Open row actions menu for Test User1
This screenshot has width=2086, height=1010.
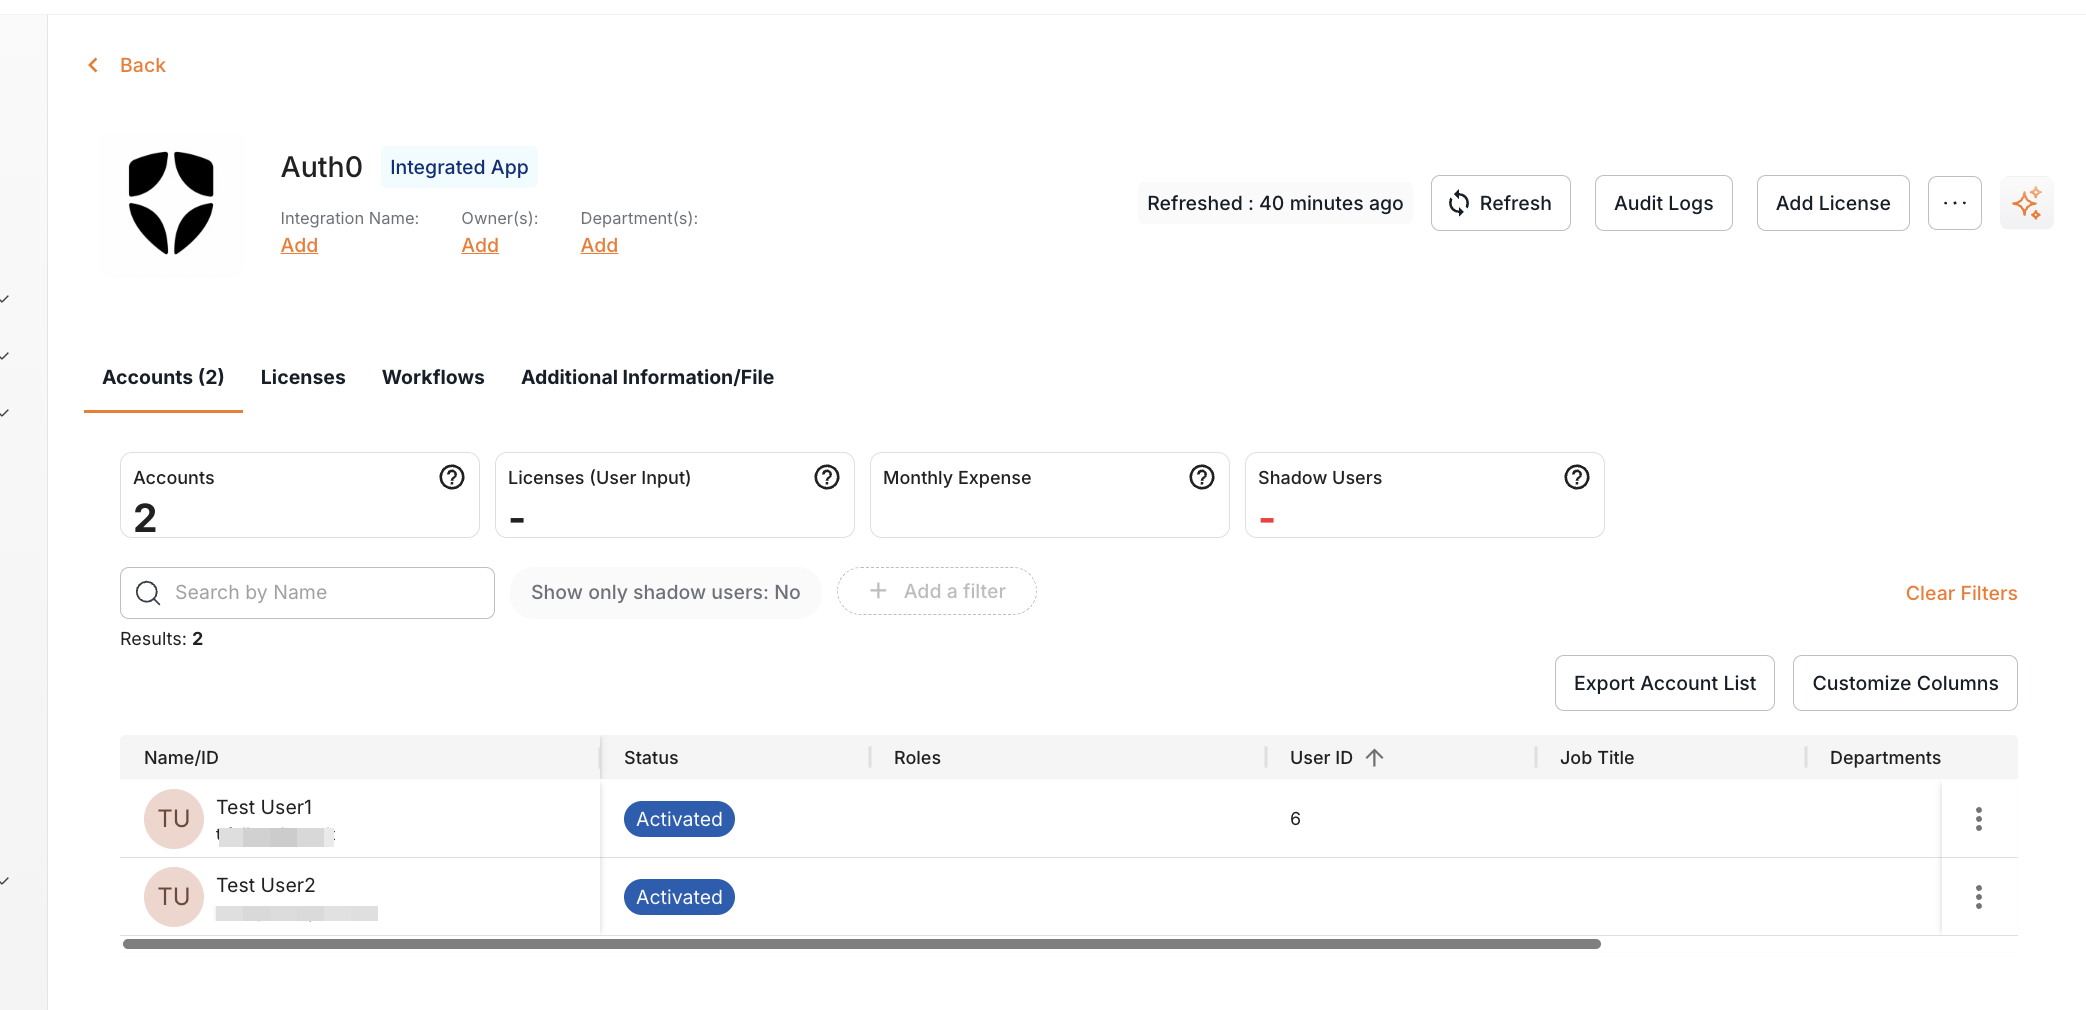pyautogui.click(x=1978, y=819)
